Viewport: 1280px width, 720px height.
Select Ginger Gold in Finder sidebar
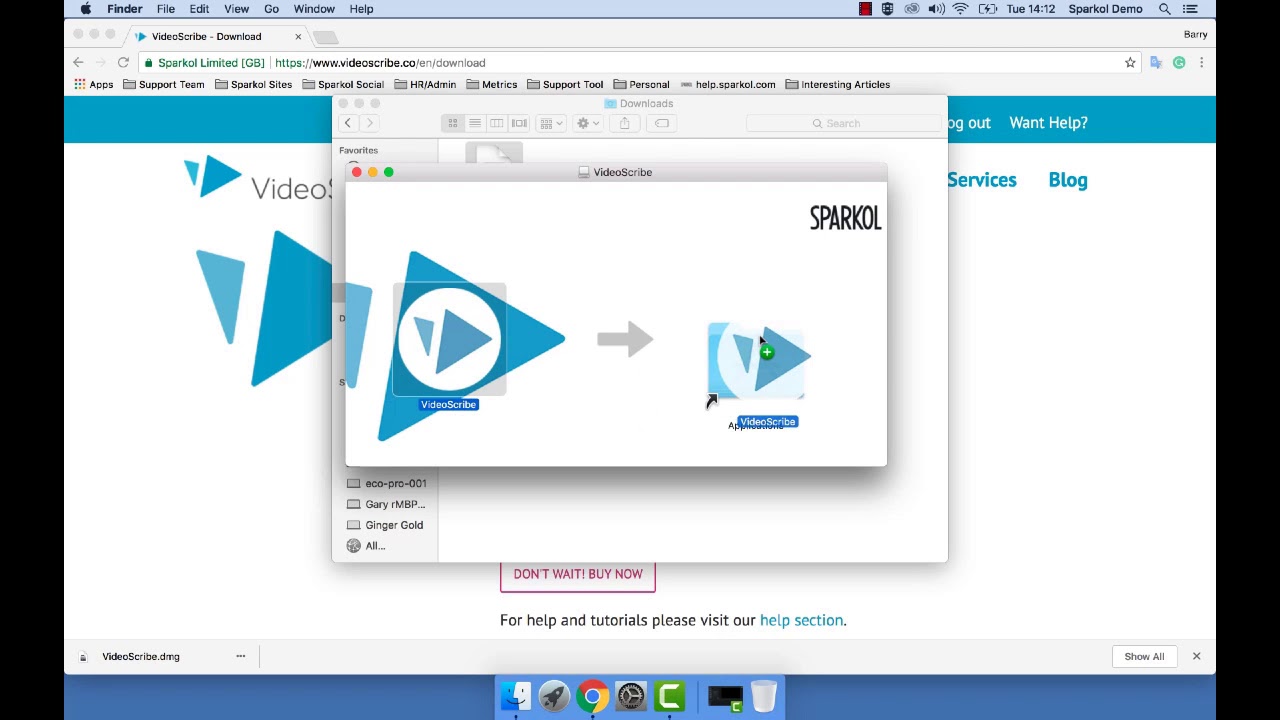point(386,525)
